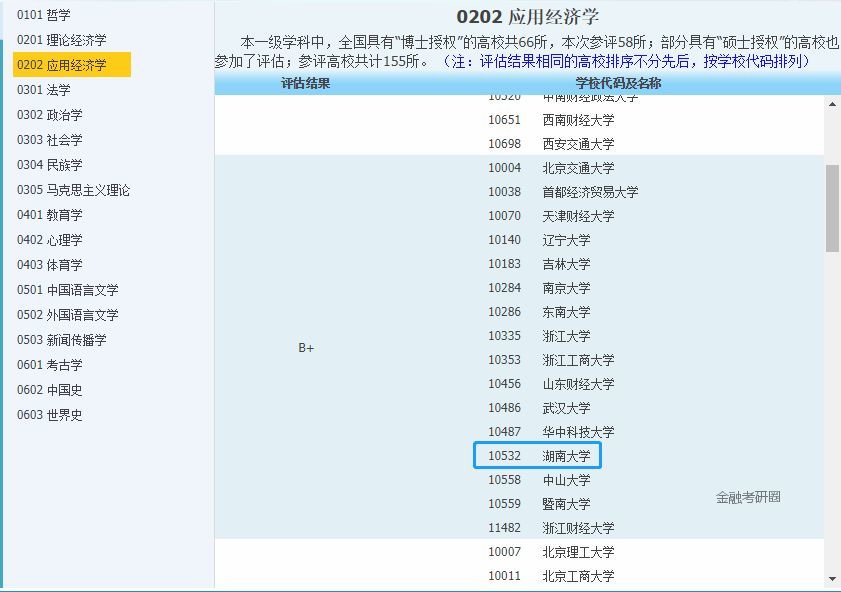This screenshot has height=592, width=841.
Task: Click the 评估结果 column header
Action: [x=306, y=83]
